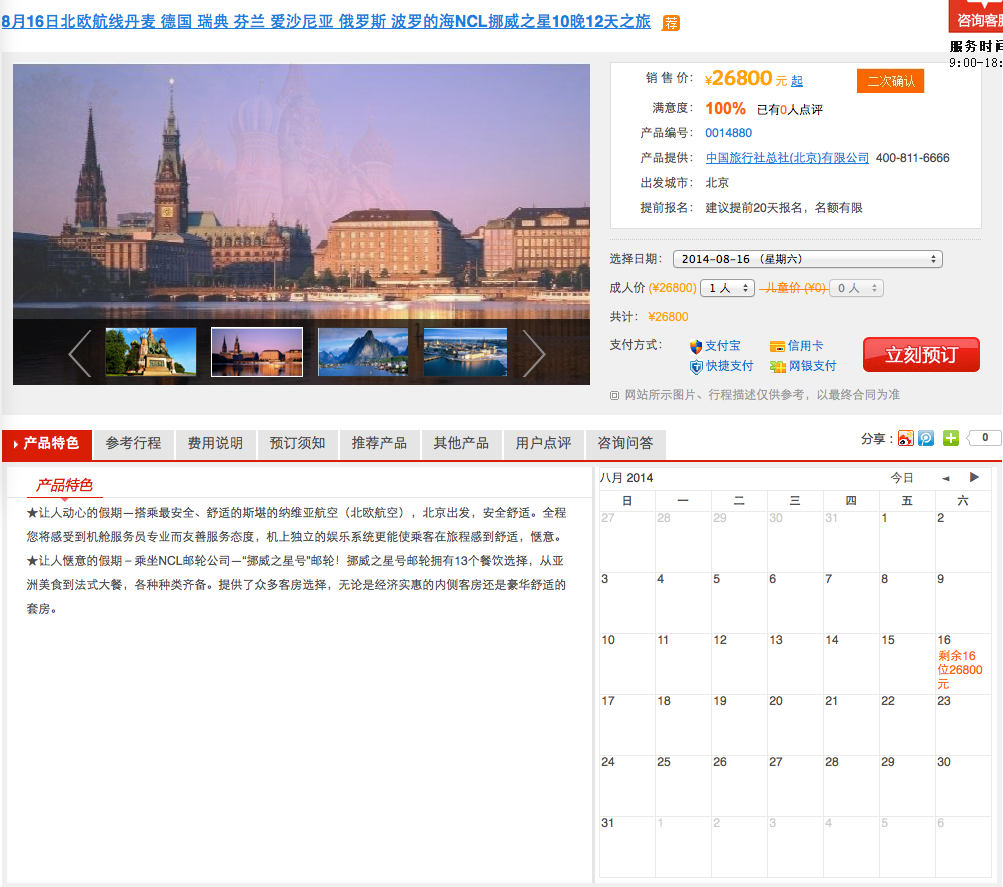
Task: Click the quick pay shield icon
Action: (696, 367)
